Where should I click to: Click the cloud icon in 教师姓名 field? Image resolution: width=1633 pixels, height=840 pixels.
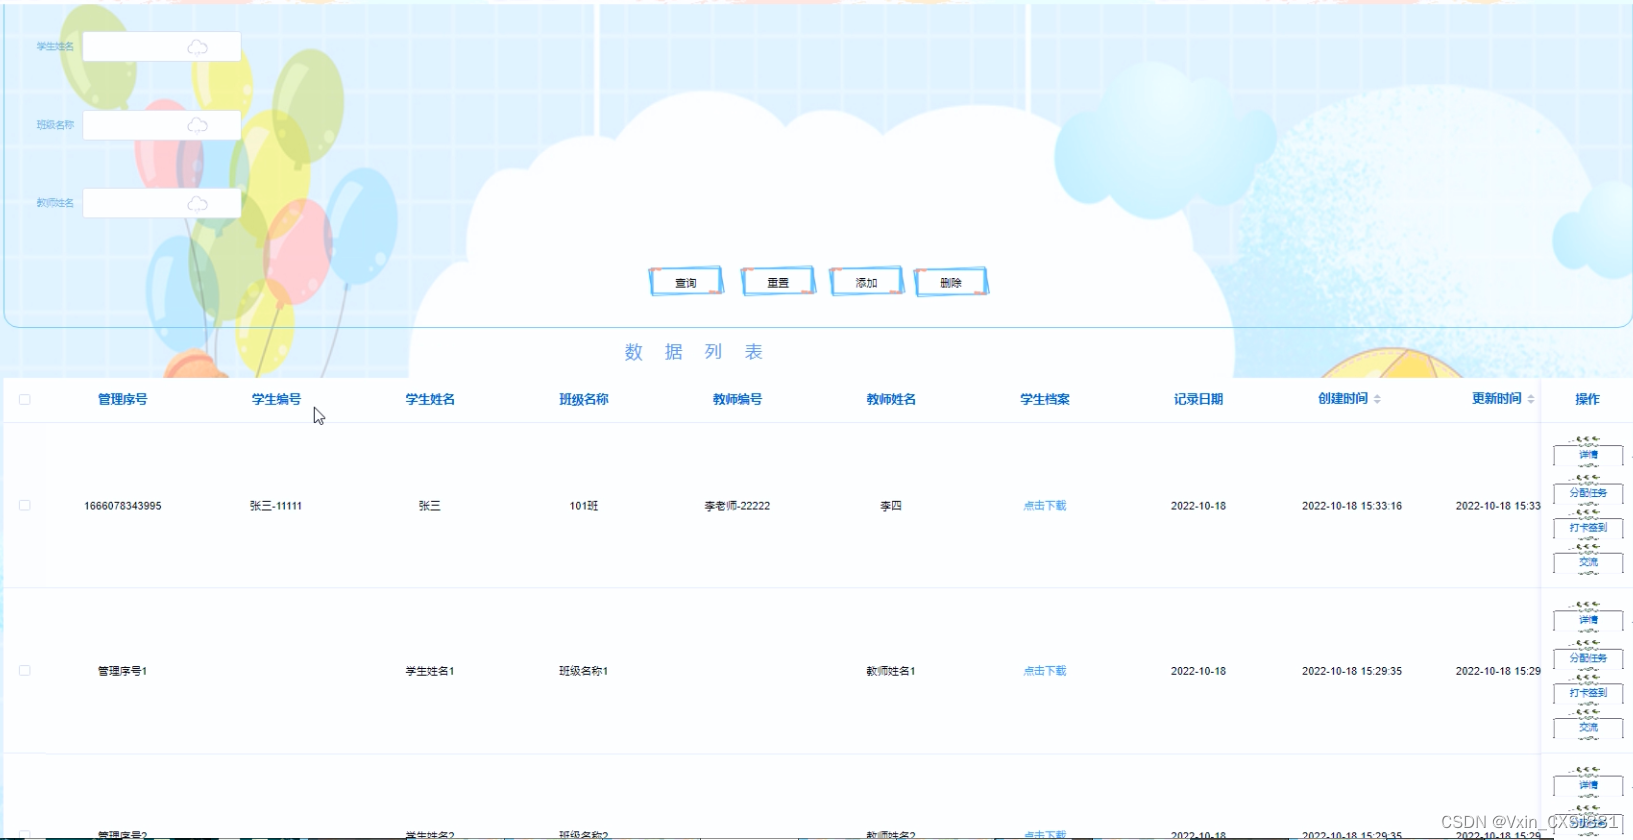(x=198, y=203)
